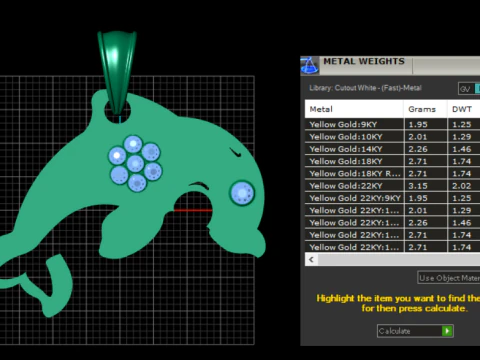
Task: Click the Calculate button
Action: click(415, 331)
